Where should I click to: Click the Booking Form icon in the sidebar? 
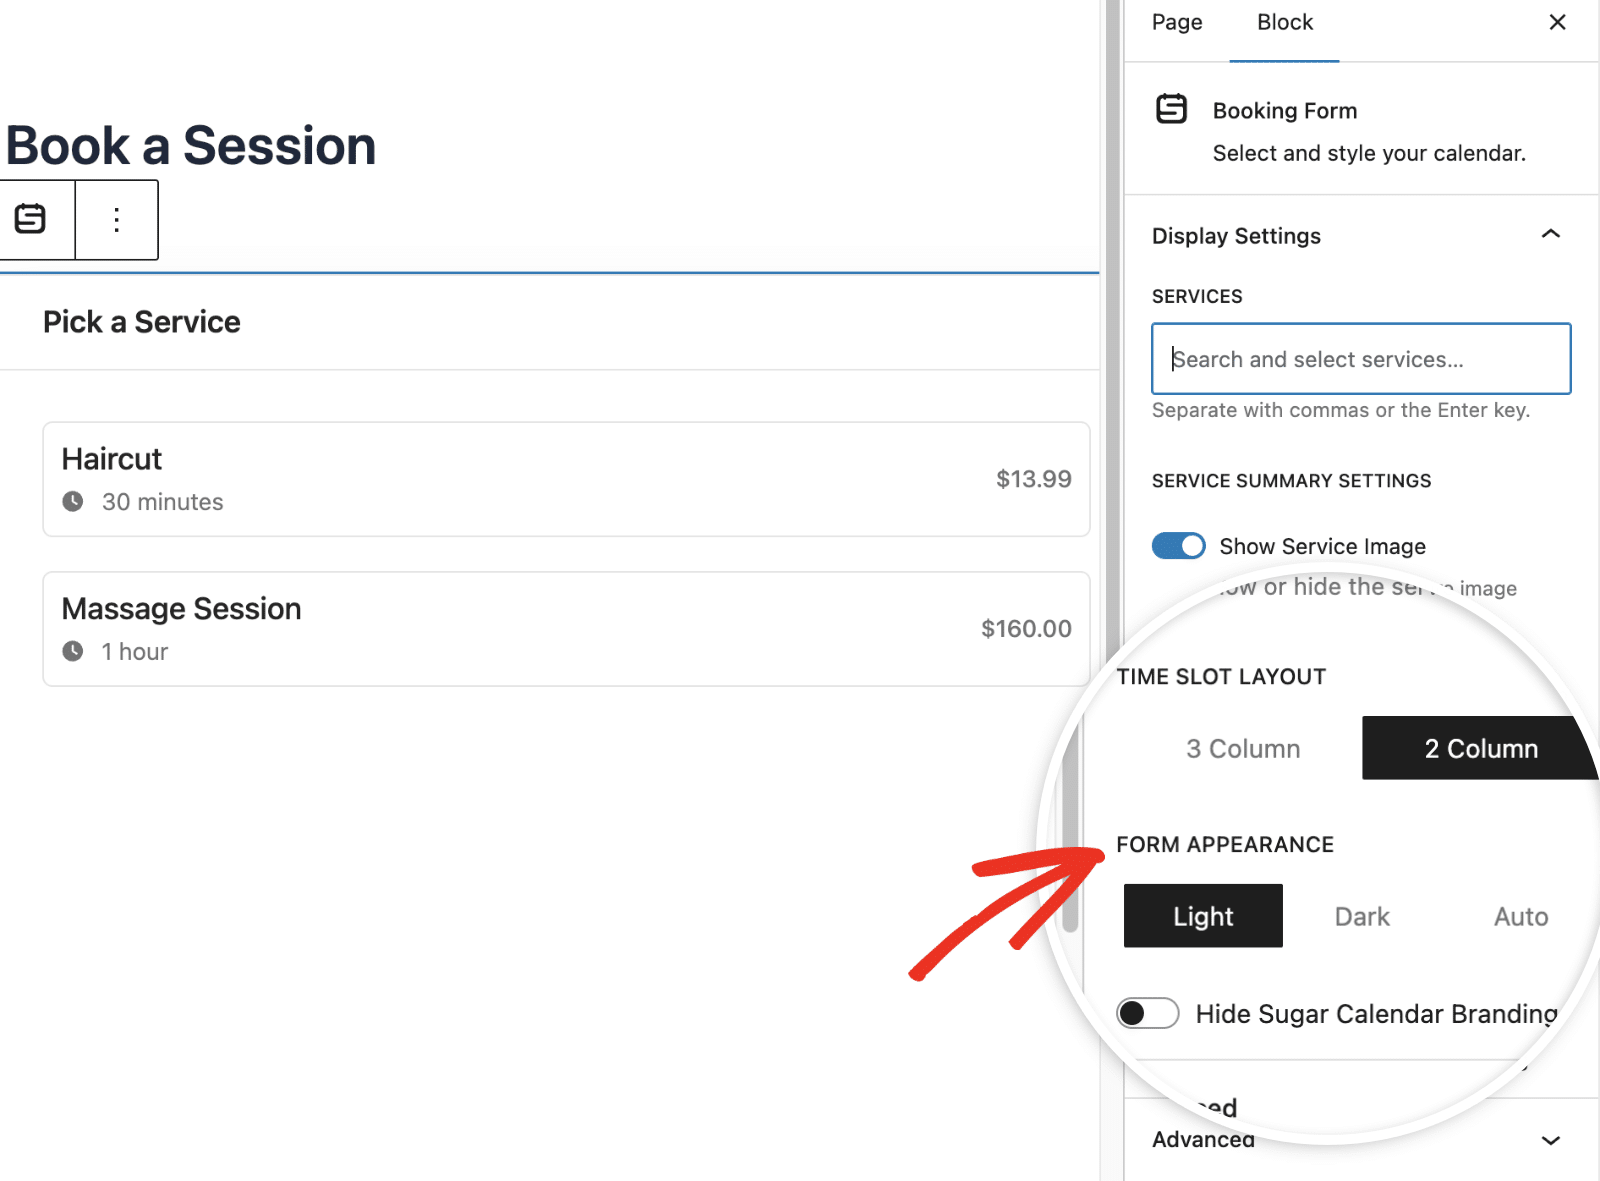coord(1172,109)
